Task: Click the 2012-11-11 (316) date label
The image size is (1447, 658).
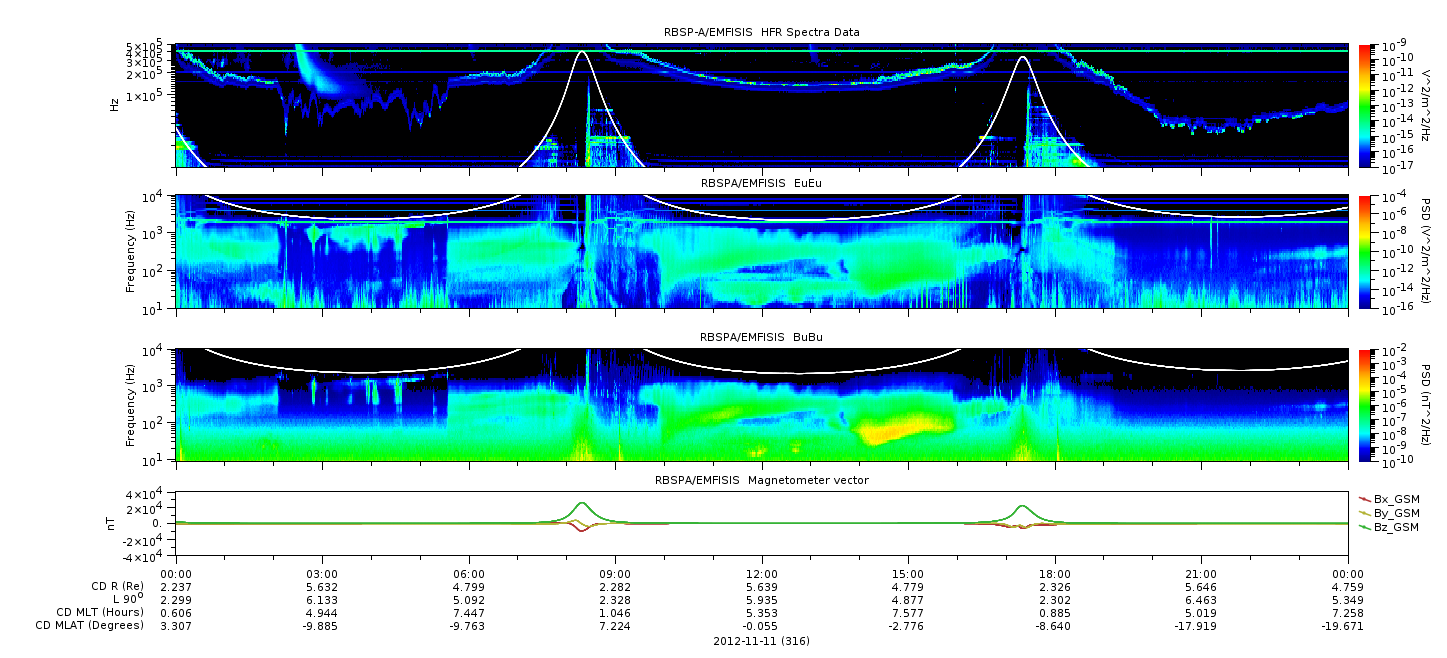Action: 761,640
